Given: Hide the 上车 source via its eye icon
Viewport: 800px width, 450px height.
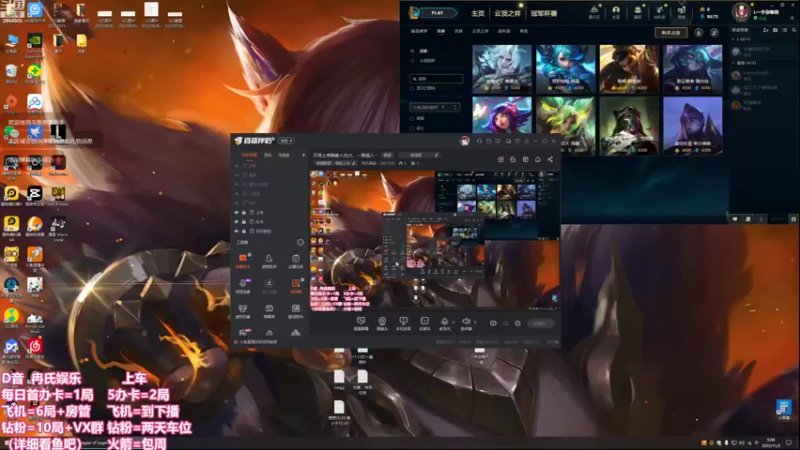Looking at the screenshot, I should (x=236, y=212).
